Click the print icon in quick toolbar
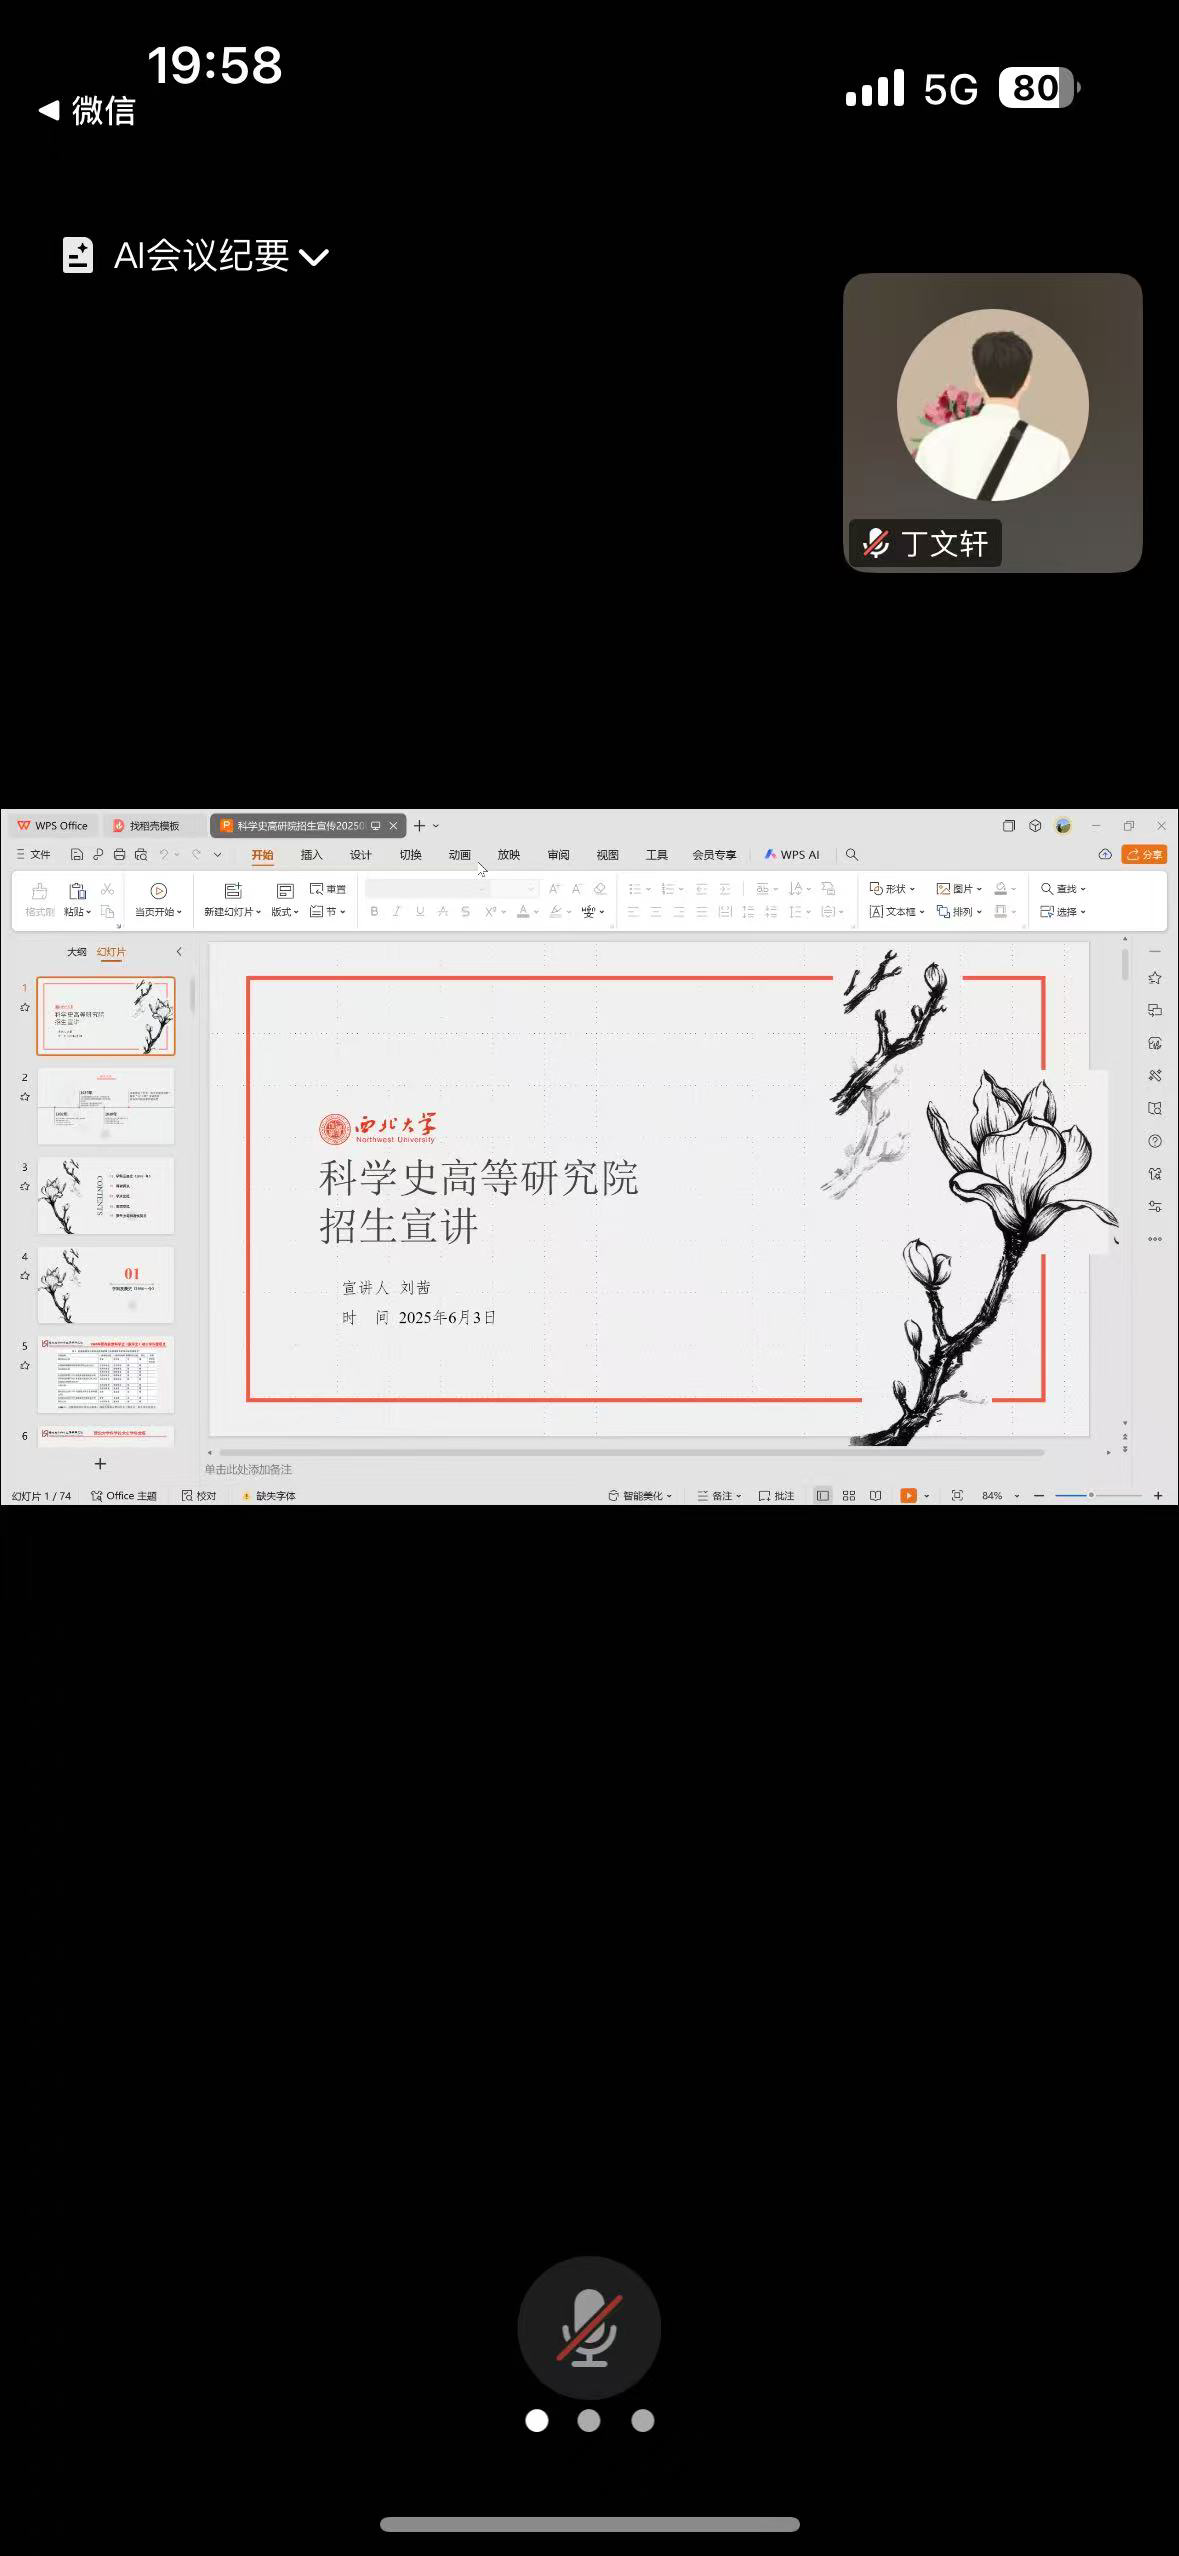1179x2556 pixels. click(119, 855)
